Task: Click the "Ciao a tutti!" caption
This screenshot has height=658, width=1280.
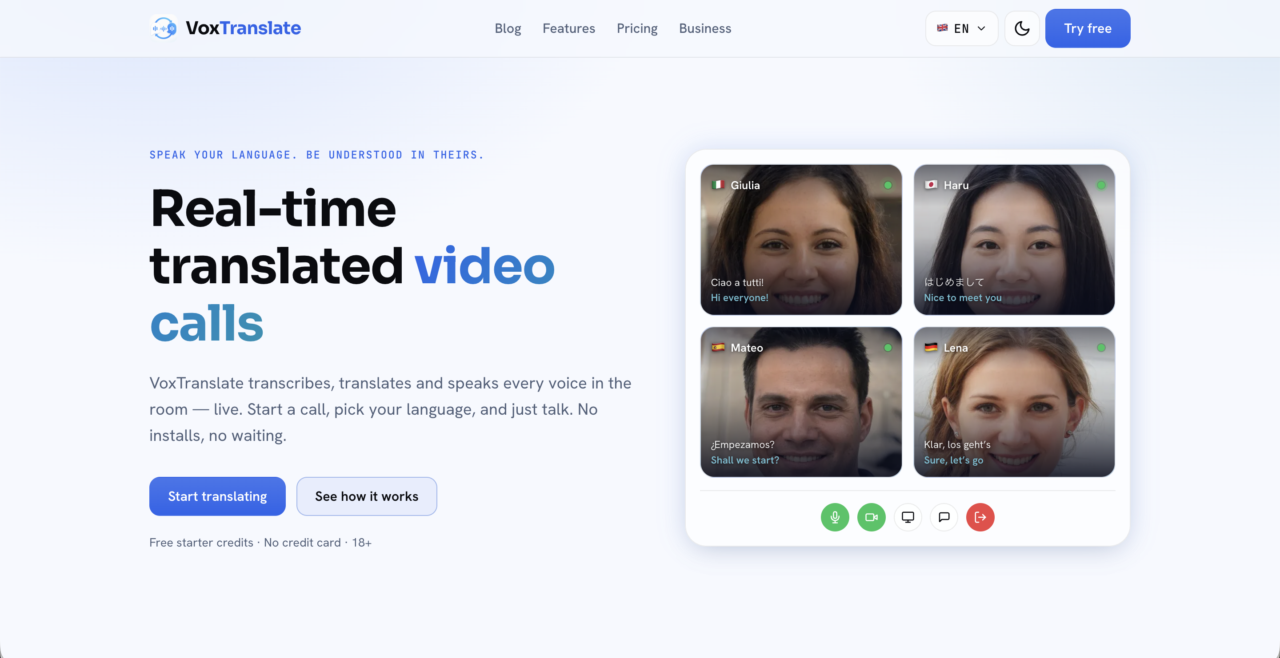Action: 737,283
